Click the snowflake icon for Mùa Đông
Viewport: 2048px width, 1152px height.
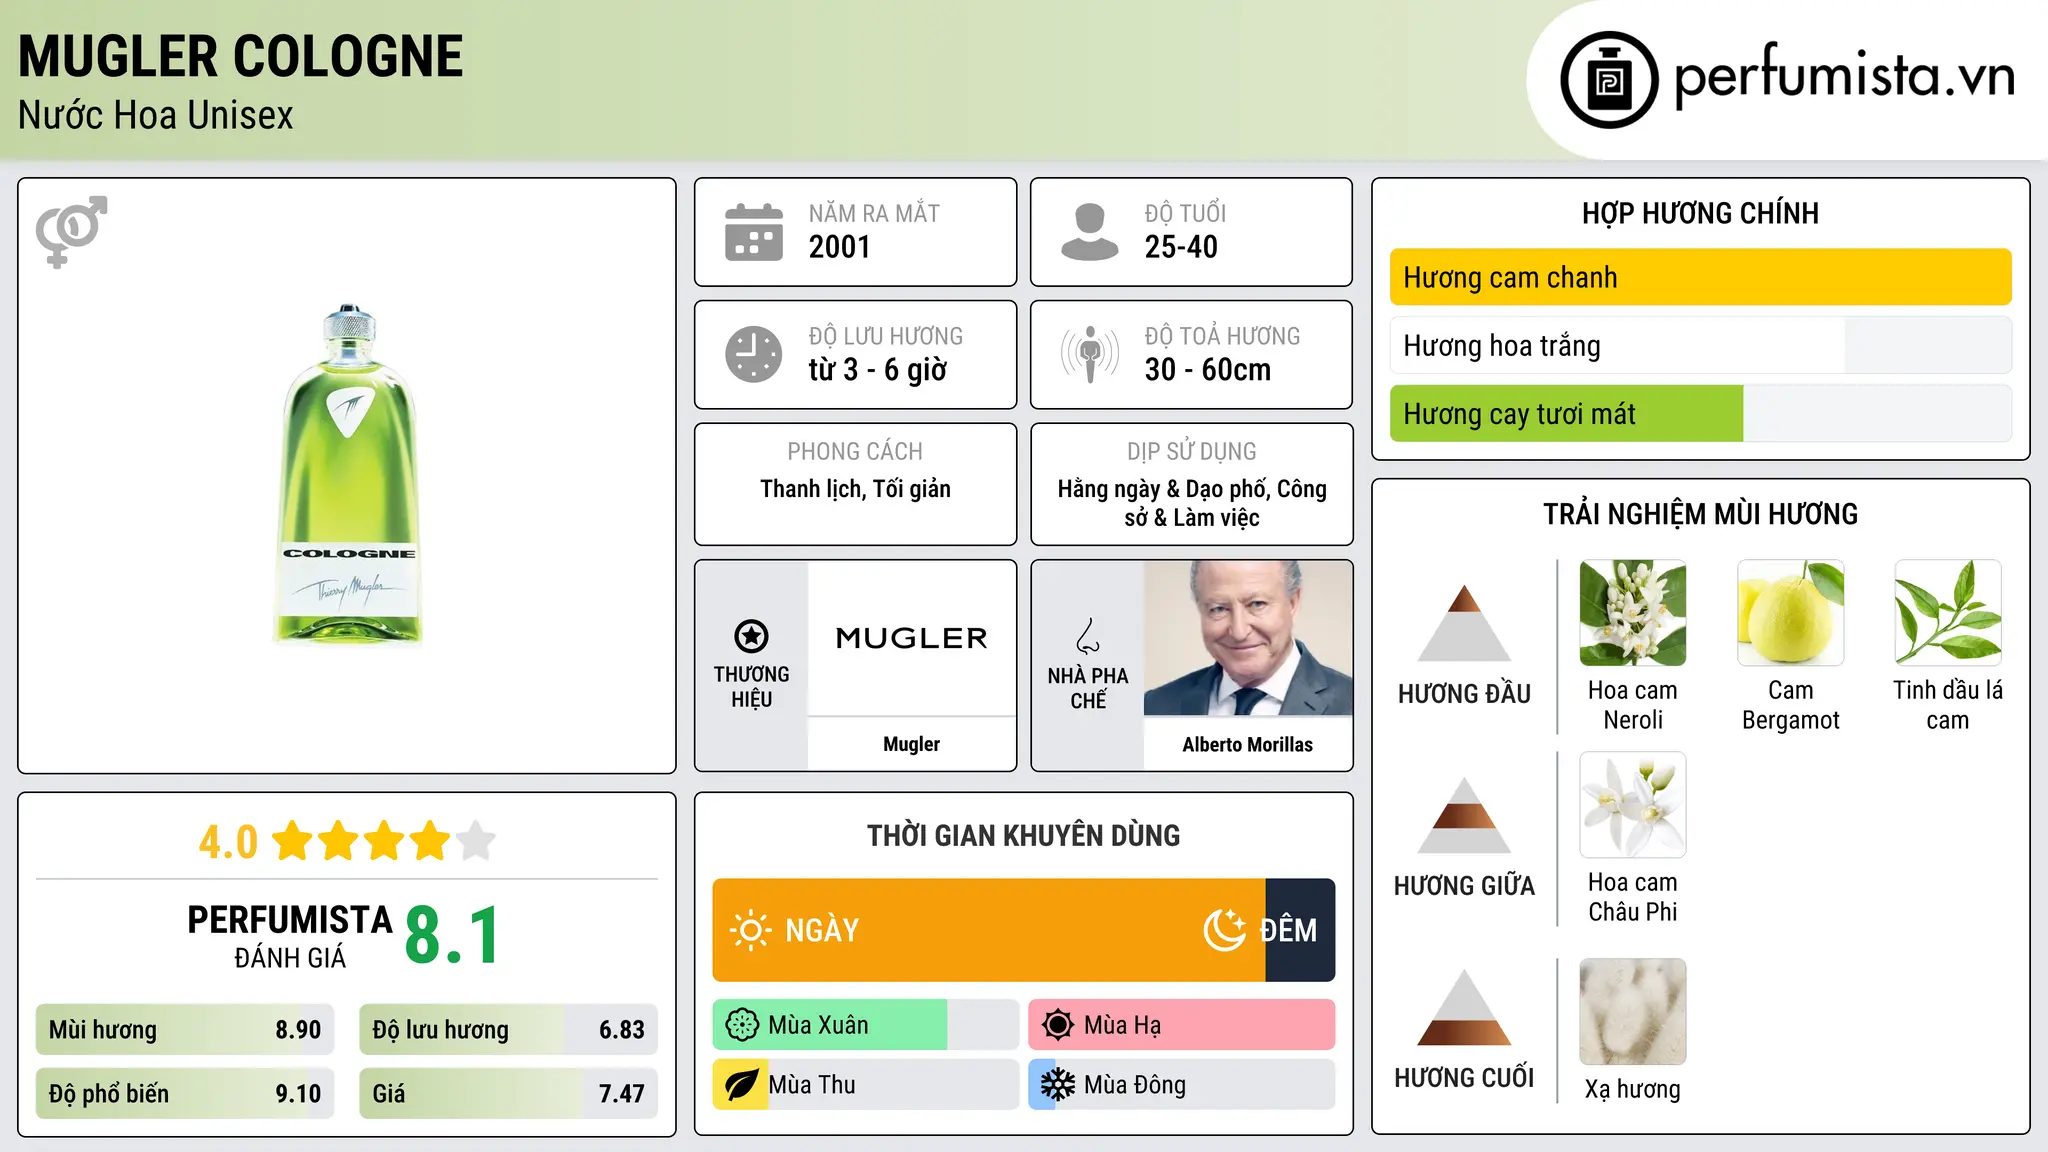pos(1058,1085)
